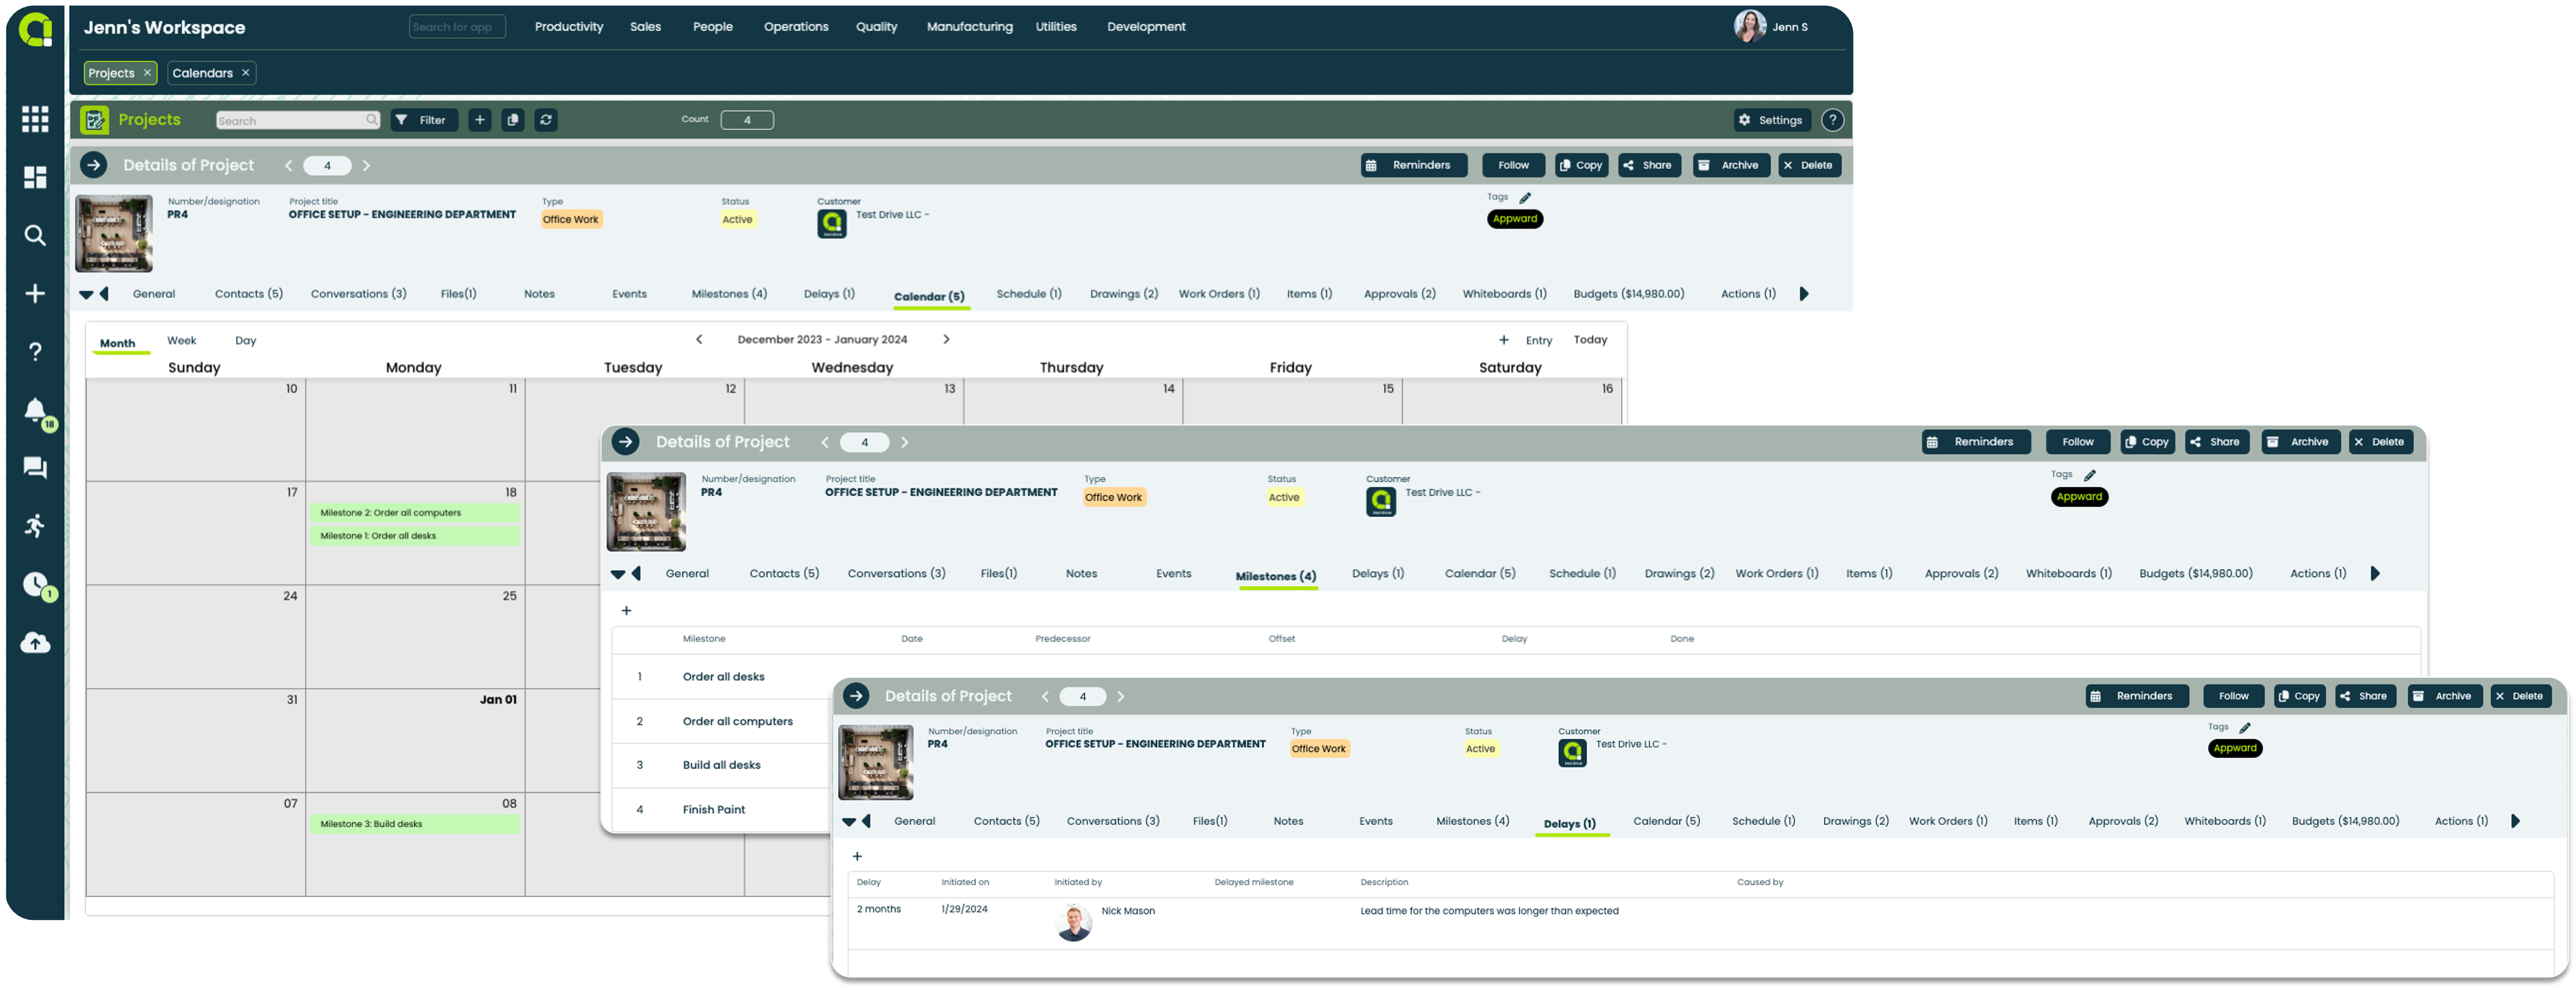Click the plus add project toolbar icon
Screen dimensions: 2576x990
pos(480,120)
